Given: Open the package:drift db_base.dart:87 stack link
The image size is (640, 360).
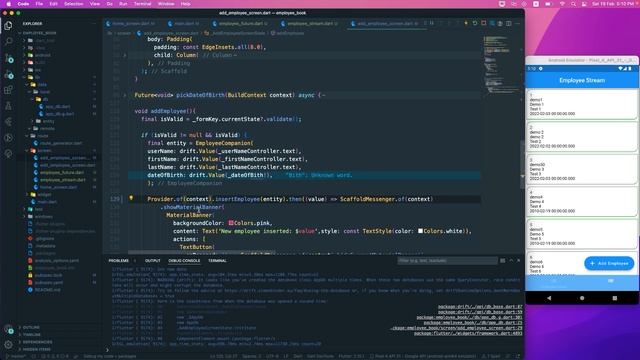Looking at the screenshot, I should tap(480, 307).
